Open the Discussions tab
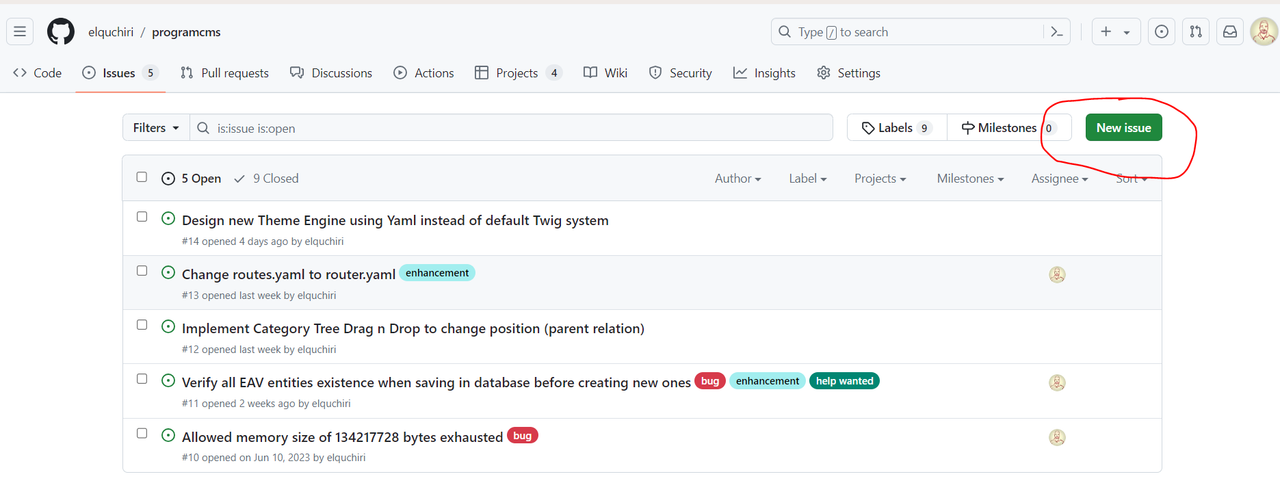Screen dimensions: 1280x496 (x=331, y=73)
